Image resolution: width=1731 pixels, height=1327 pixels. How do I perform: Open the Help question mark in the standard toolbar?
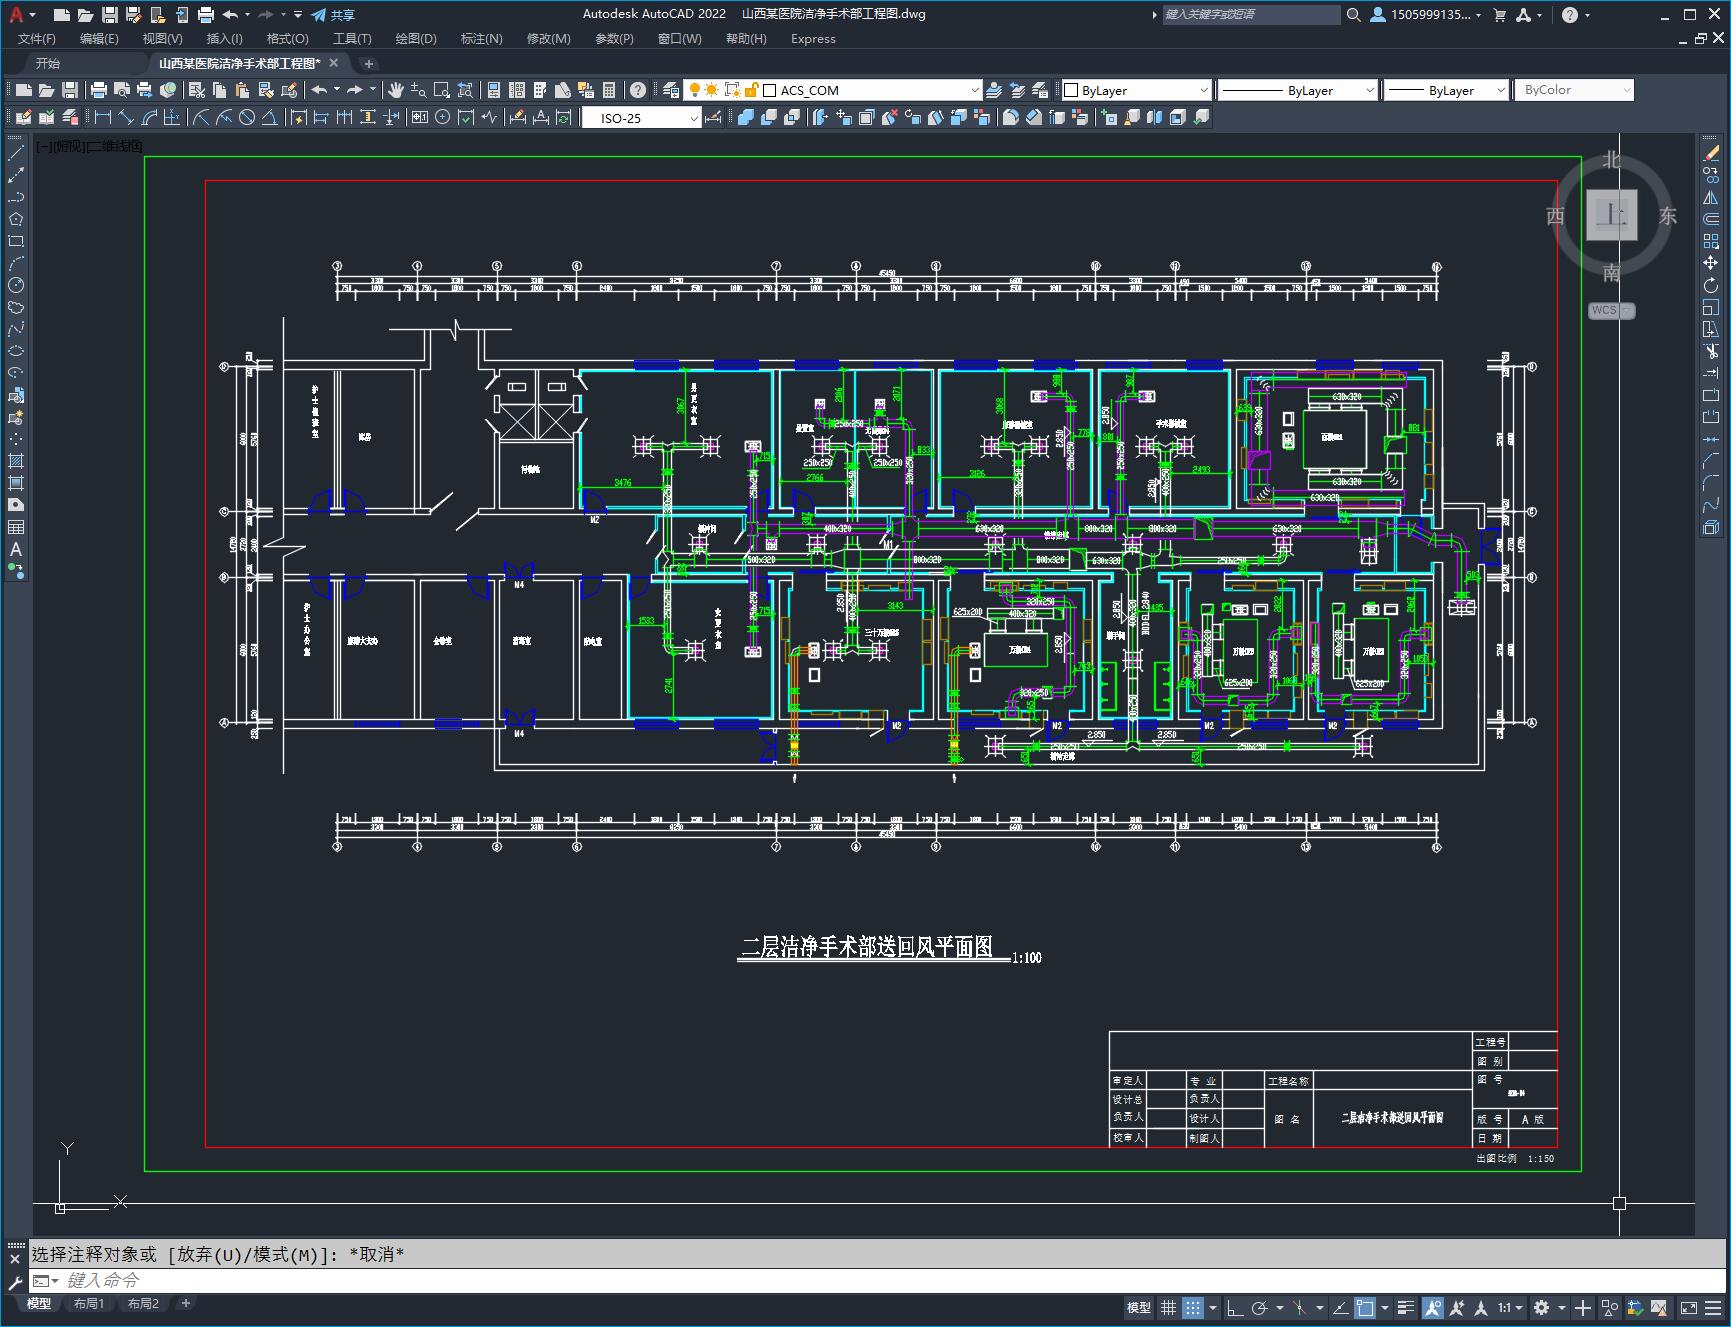pos(638,90)
